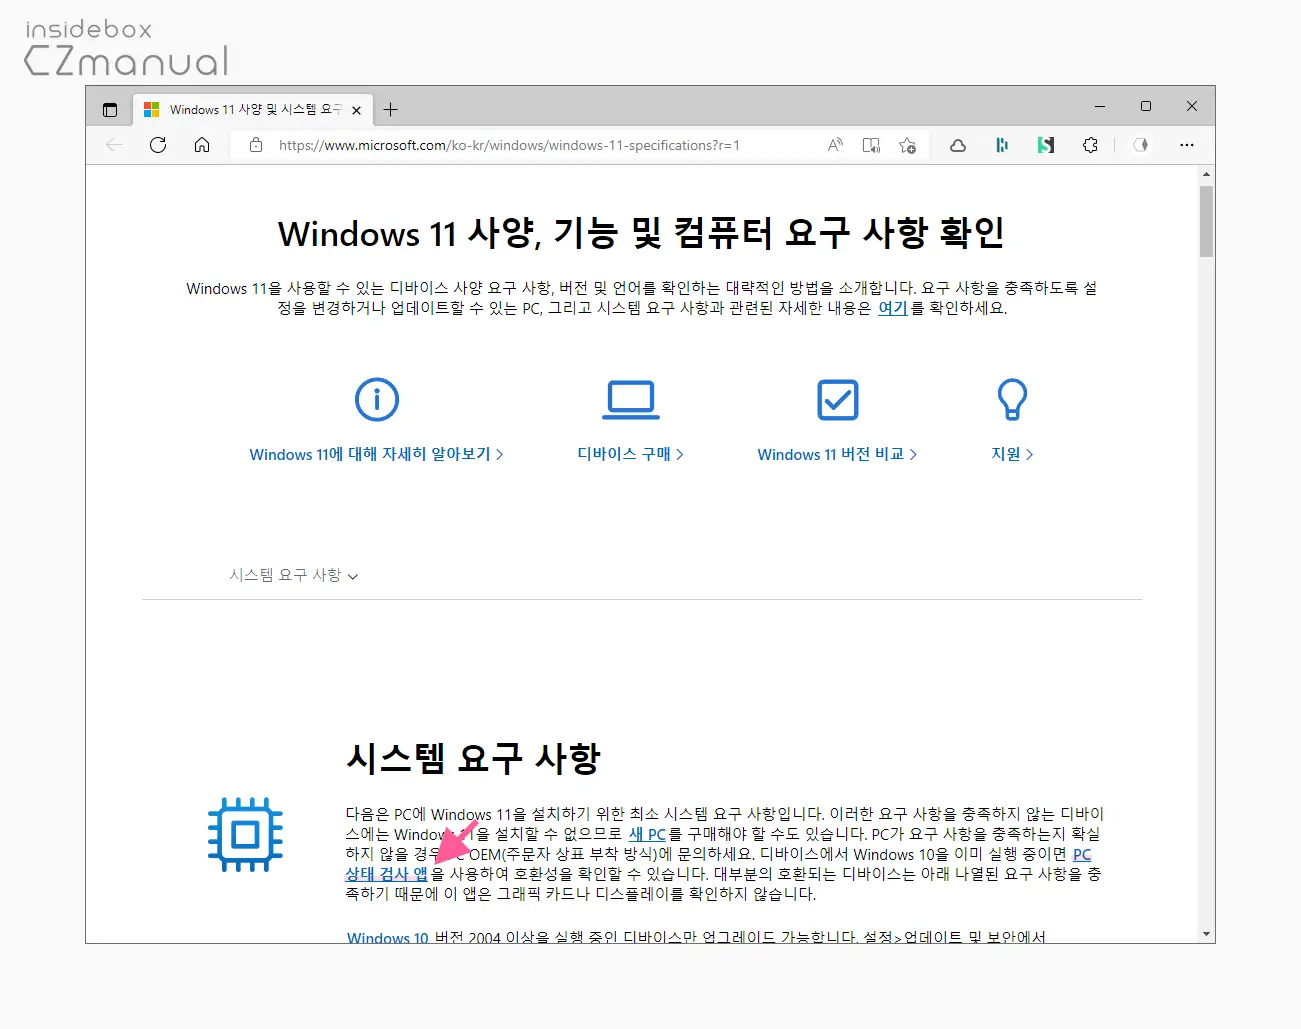The width and height of the screenshot is (1301, 1029).
Task: Click the scrollbar up arrow
Action: click(1206, 174)
